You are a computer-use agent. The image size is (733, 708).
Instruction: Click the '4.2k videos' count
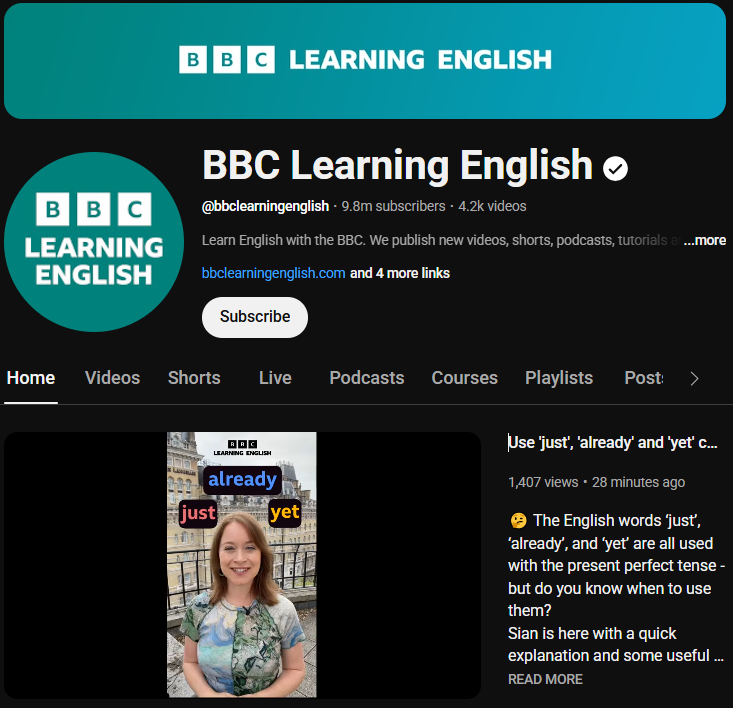tap(492, 206)
